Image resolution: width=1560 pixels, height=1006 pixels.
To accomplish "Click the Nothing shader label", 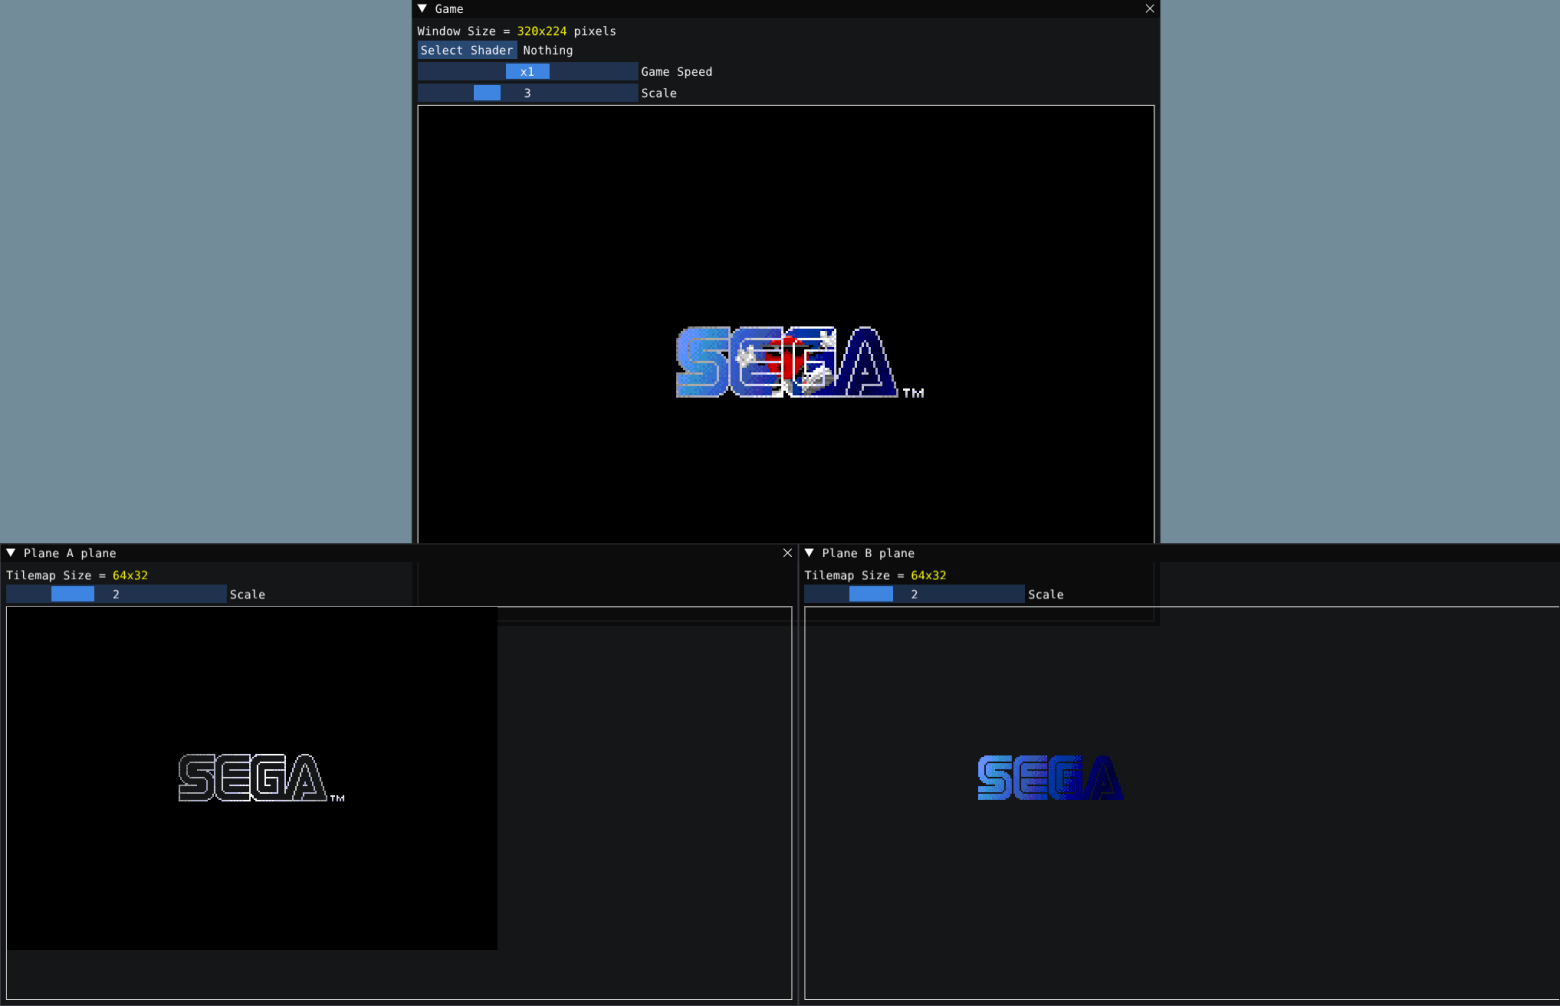I will pyautogui.click(x=547, y=50).
